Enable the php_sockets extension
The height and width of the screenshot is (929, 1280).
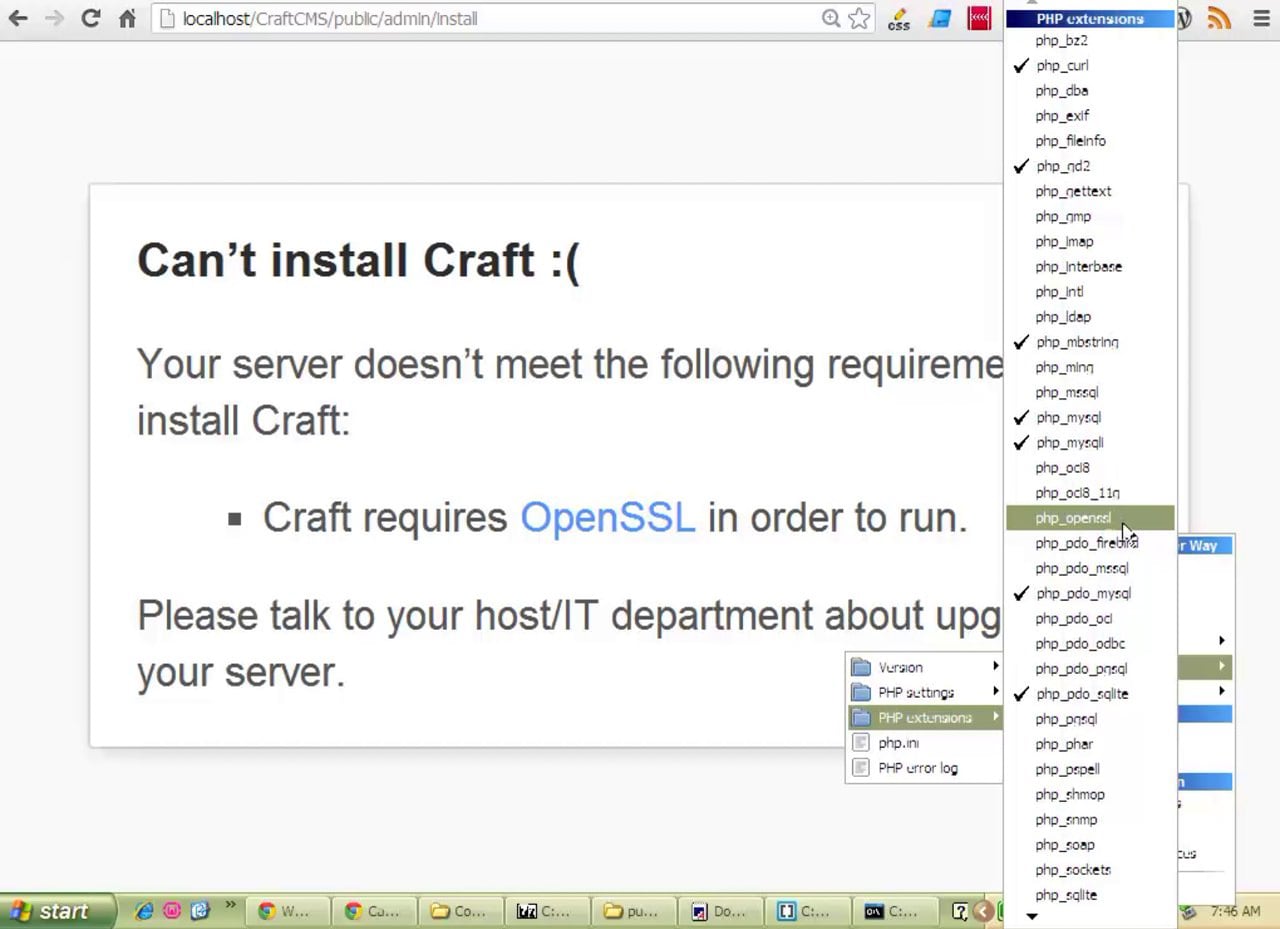click(x=1090, y=870)
